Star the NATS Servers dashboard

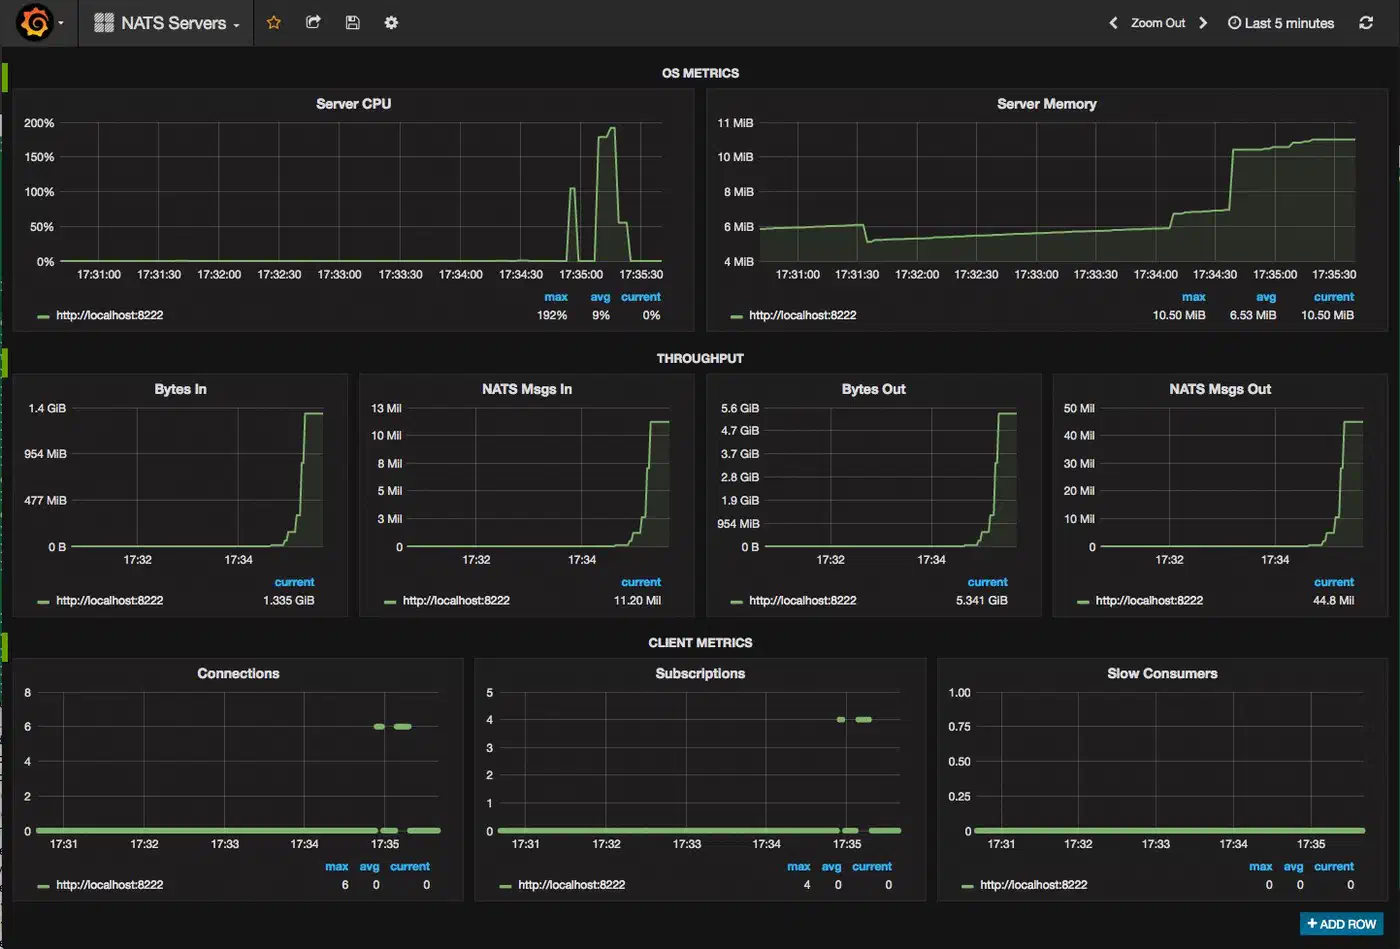coord(273,22)
